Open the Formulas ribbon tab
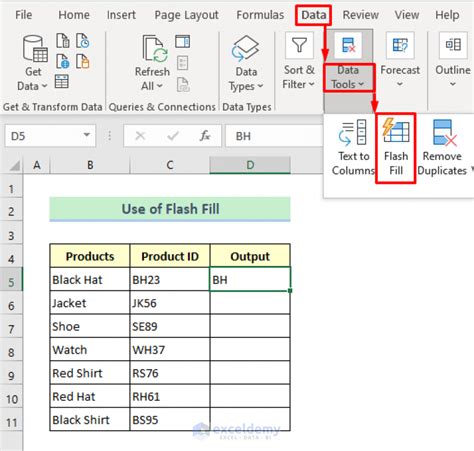 260,15
